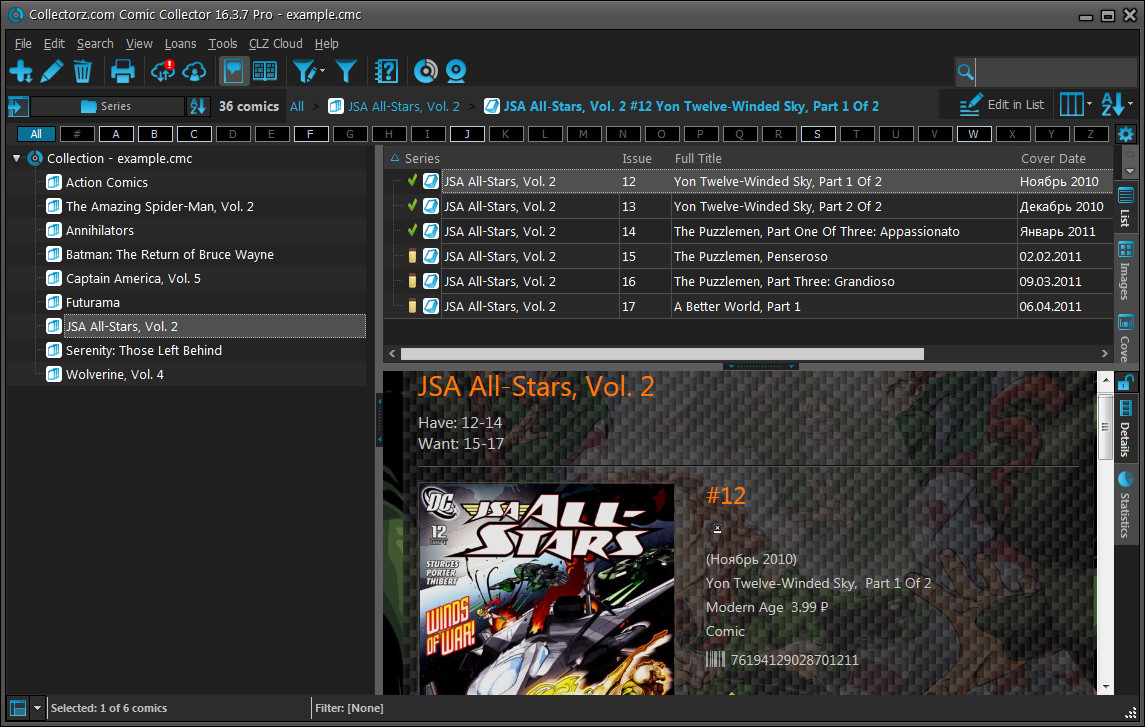Select Action Comics in the folder tree
This screenshot has height=727, width=1145.
click(x=107, y=182)
